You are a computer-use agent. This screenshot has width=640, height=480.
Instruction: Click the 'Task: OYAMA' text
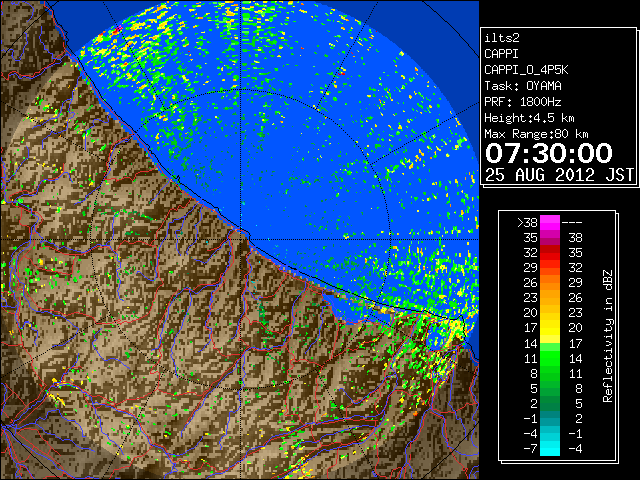coord(523,86)
